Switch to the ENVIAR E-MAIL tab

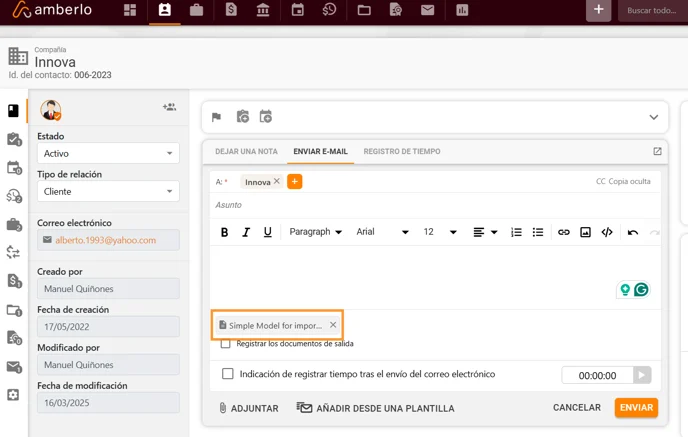coord(320,151)
